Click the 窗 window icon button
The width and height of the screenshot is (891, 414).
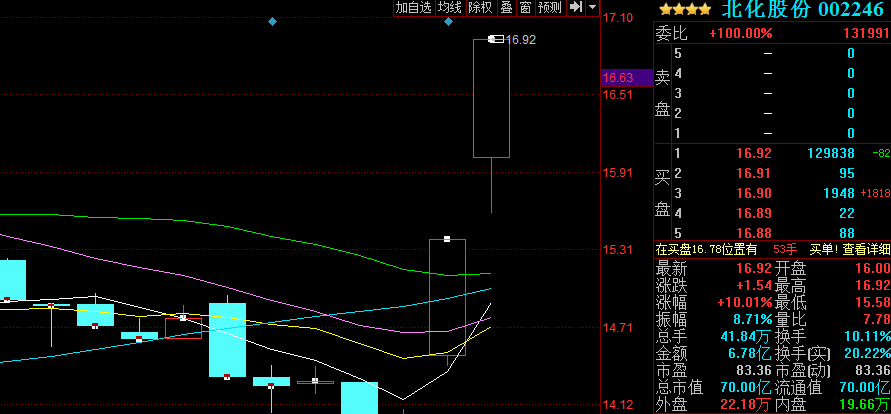pos(524,7)
